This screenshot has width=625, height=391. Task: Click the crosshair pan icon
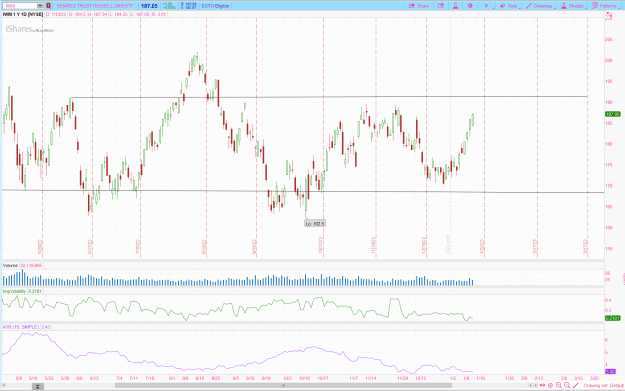(550, 385)
